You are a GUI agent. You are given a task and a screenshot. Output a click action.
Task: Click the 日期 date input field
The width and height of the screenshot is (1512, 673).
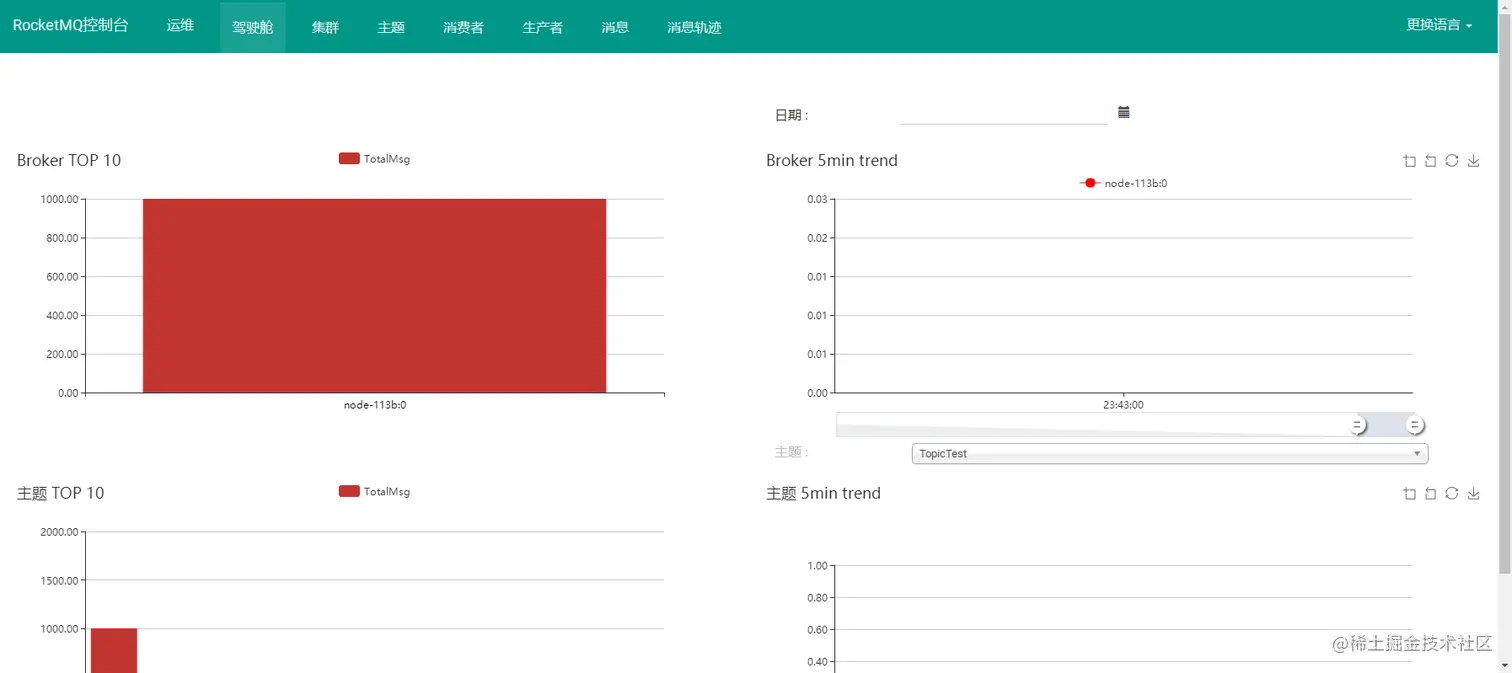pyautogui.click(x=1003, y=114)
